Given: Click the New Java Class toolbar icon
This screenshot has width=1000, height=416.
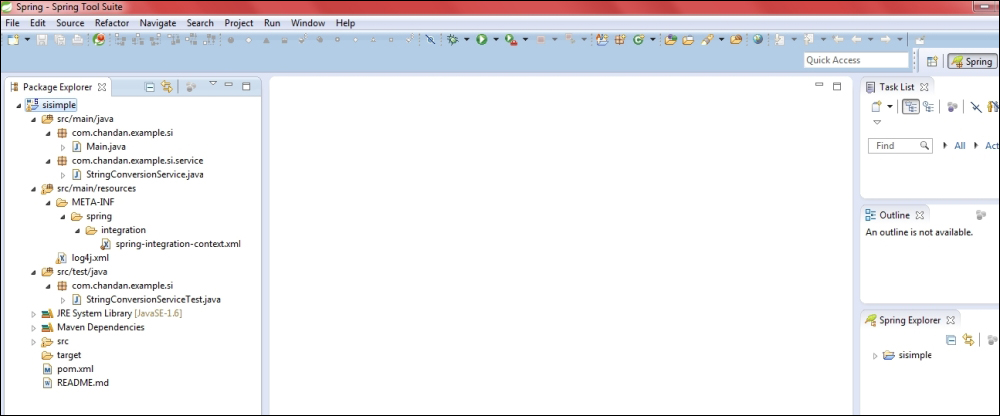Looking at the screenshot, I should pos(637,40).
